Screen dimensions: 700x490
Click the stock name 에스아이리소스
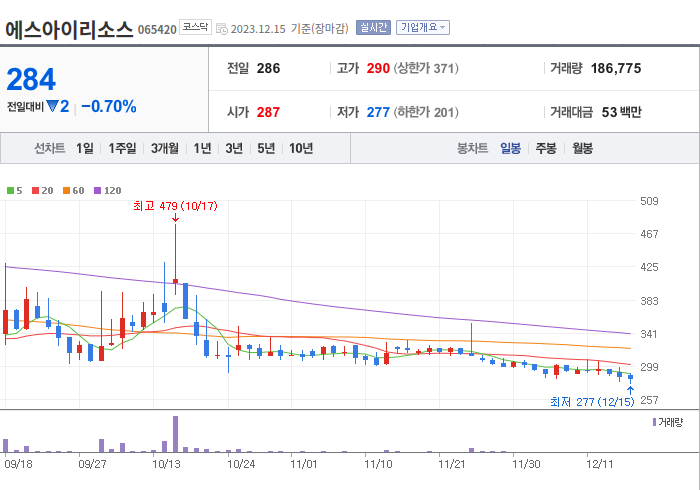point(69,29)
